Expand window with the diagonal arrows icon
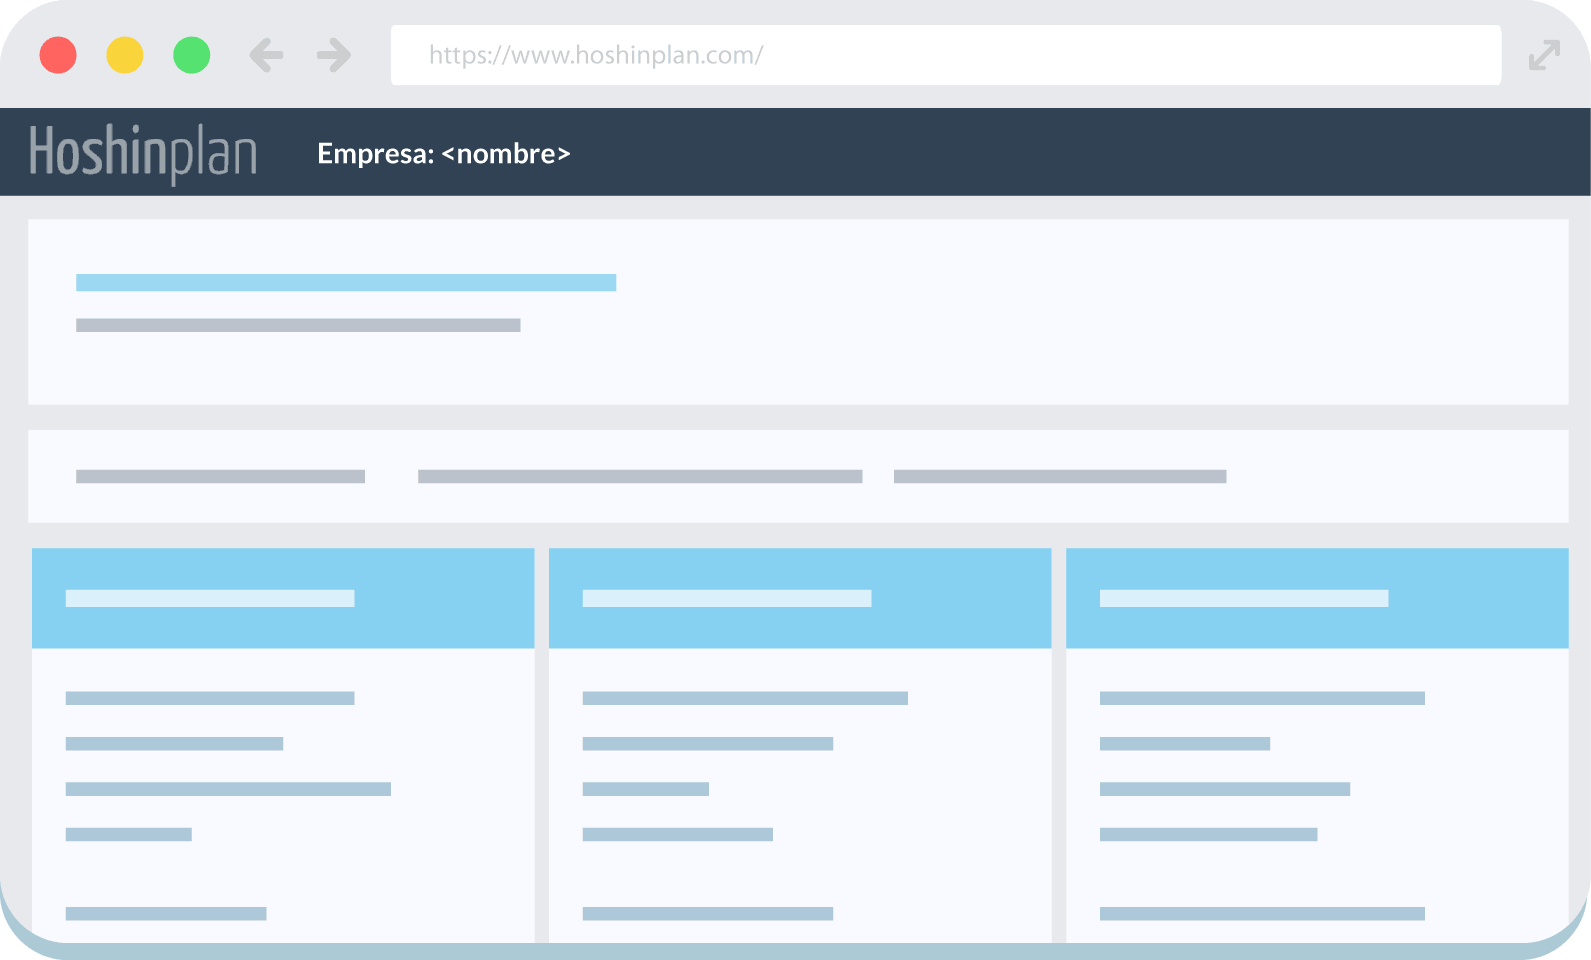 (x=1544, y=55)
